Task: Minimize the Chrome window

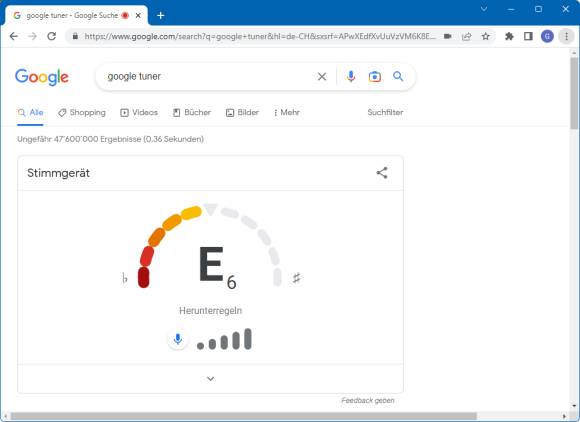Action: pyautogui.click(x=511, y=9)
